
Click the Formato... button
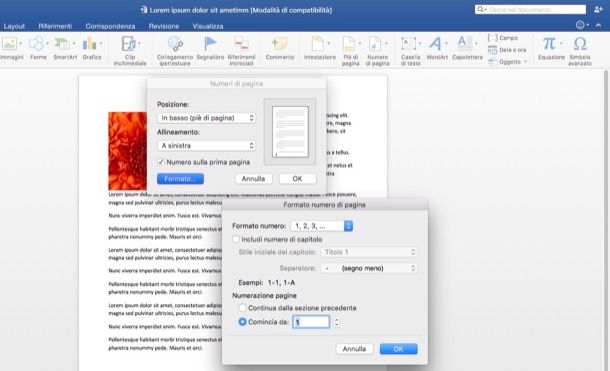(x=180, y=178)
